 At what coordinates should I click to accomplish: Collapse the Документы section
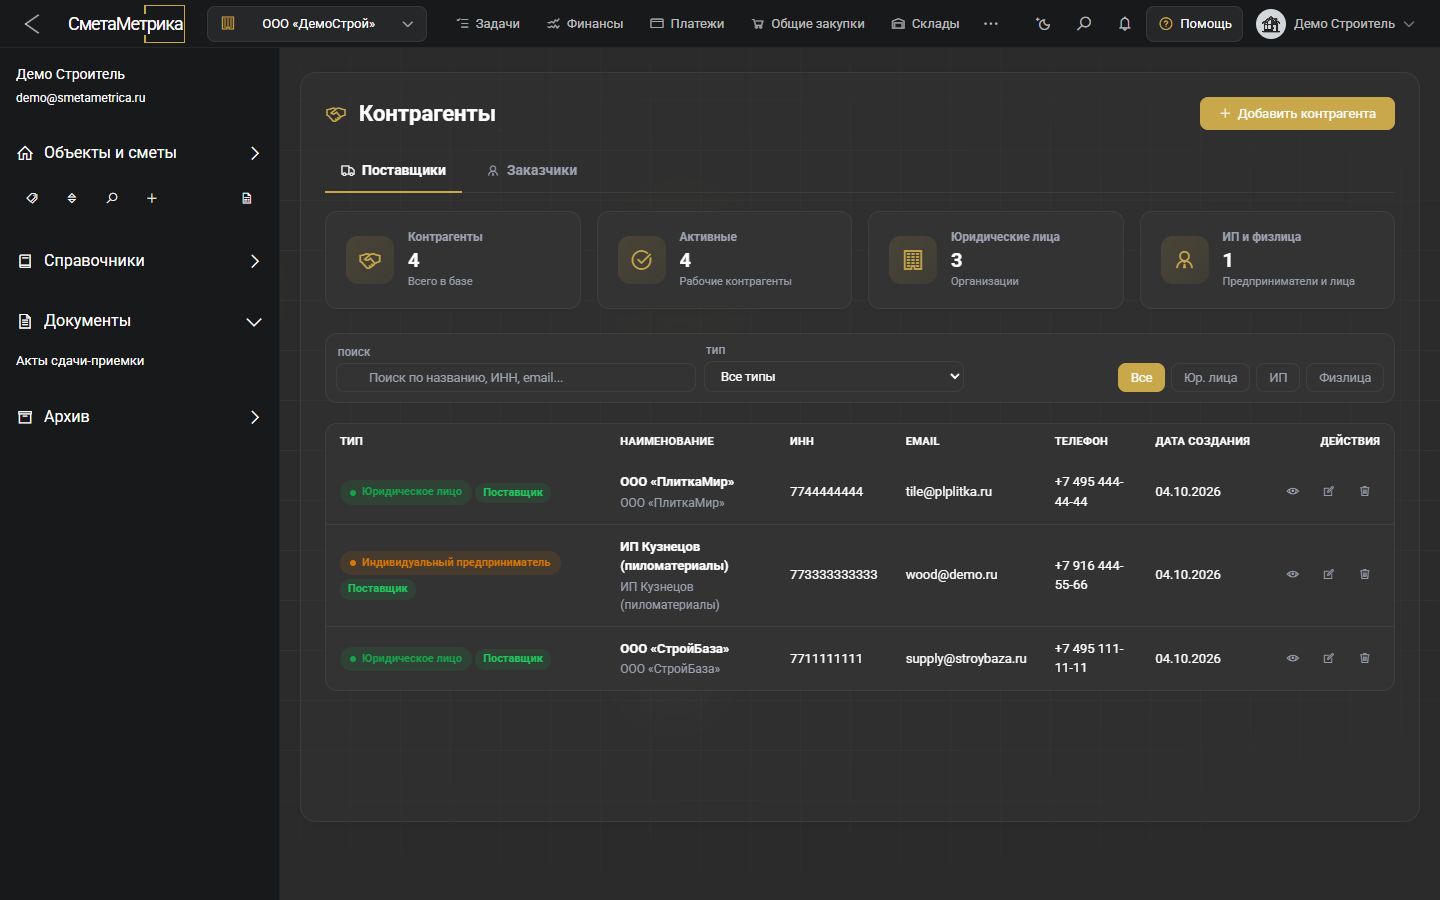point(140,321)
